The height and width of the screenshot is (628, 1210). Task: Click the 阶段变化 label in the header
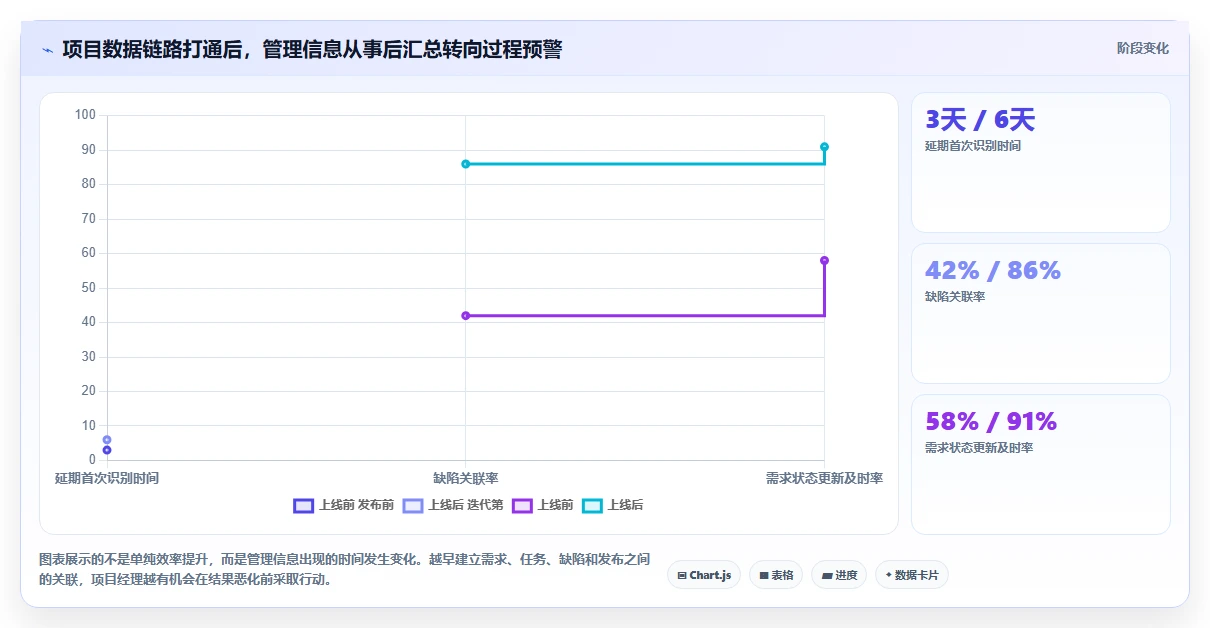[x=1142, y=48]
